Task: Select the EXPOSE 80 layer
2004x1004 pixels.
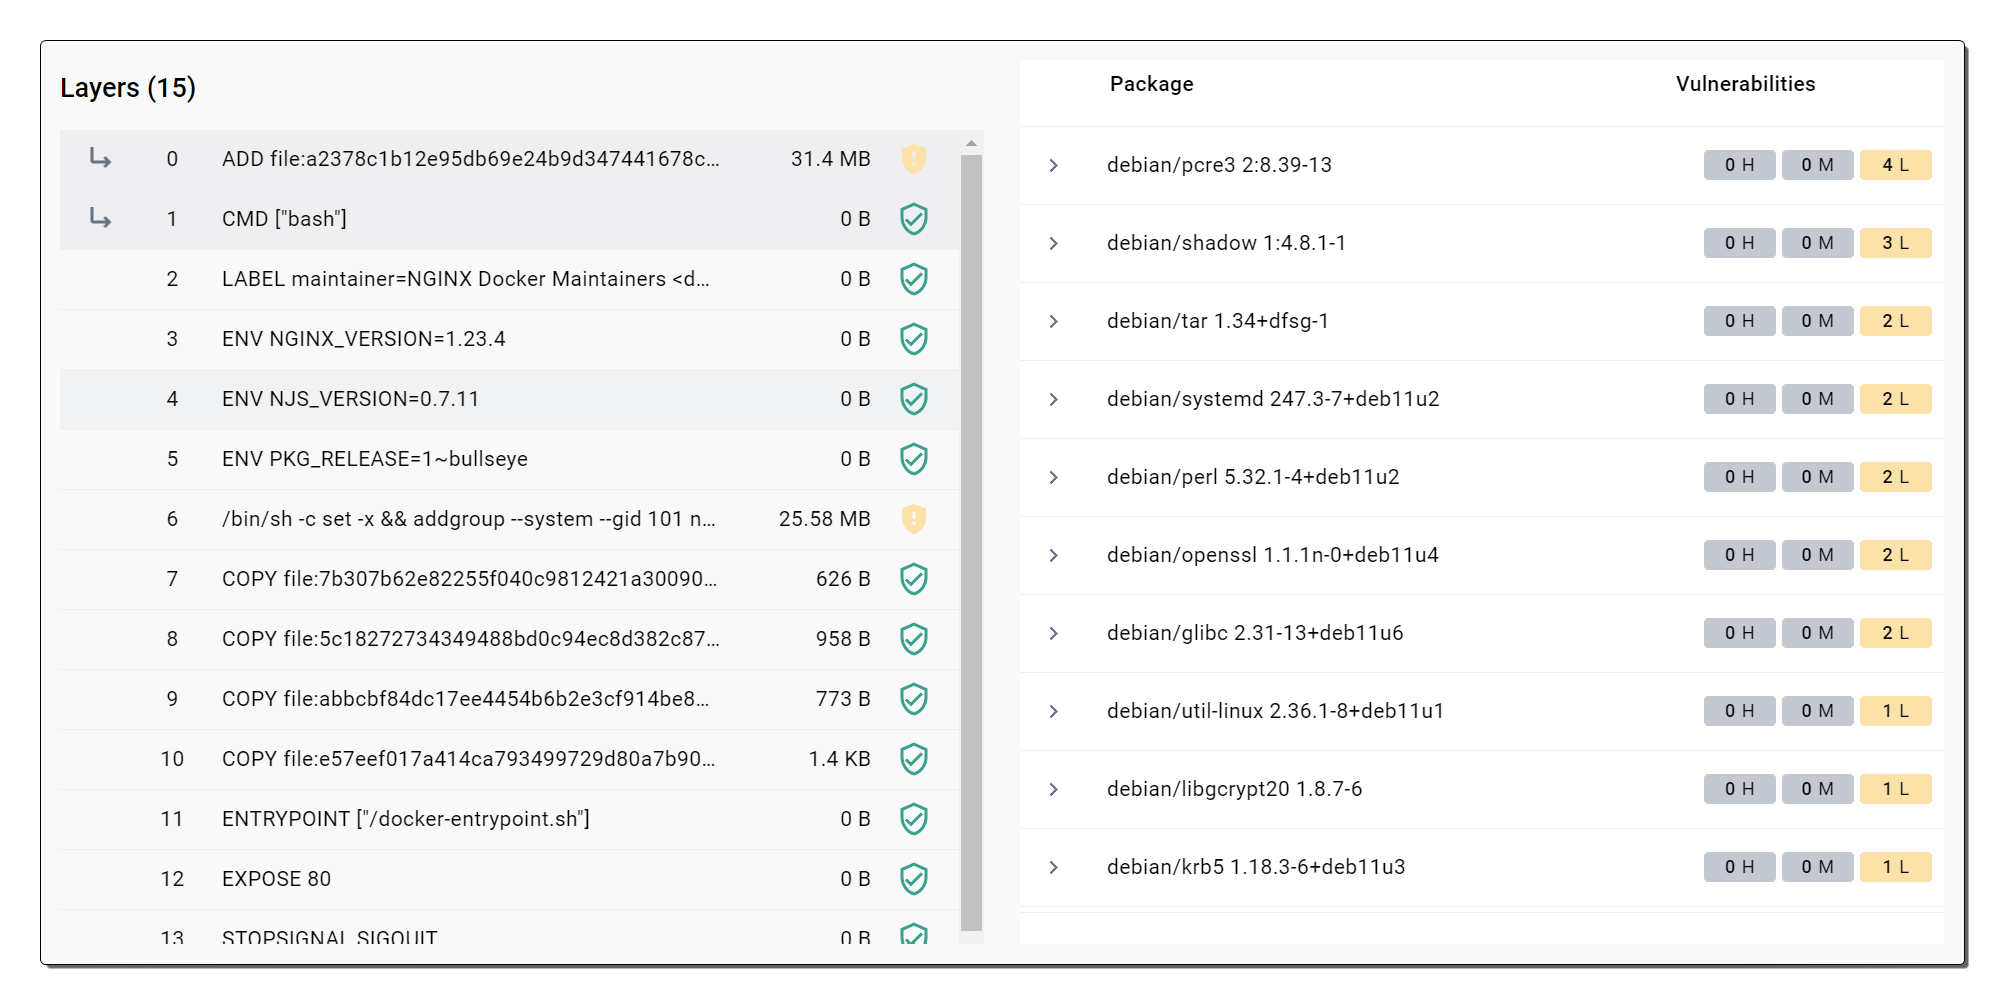Action: click(510, 879)
